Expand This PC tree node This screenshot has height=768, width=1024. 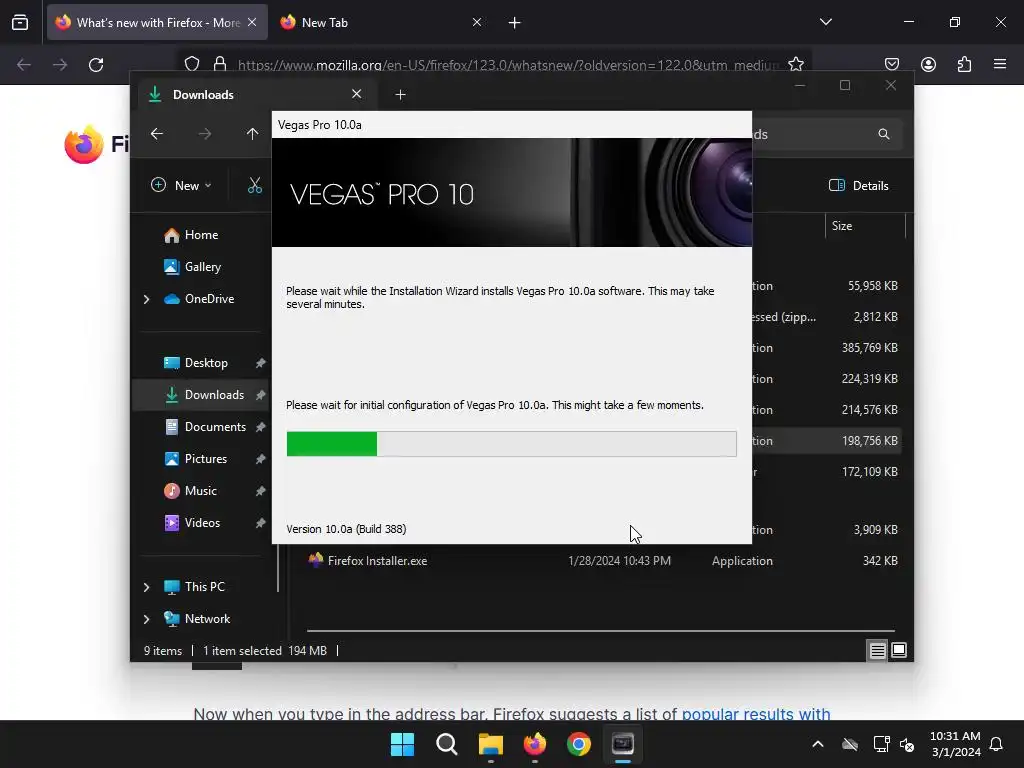tap(146, 587)
